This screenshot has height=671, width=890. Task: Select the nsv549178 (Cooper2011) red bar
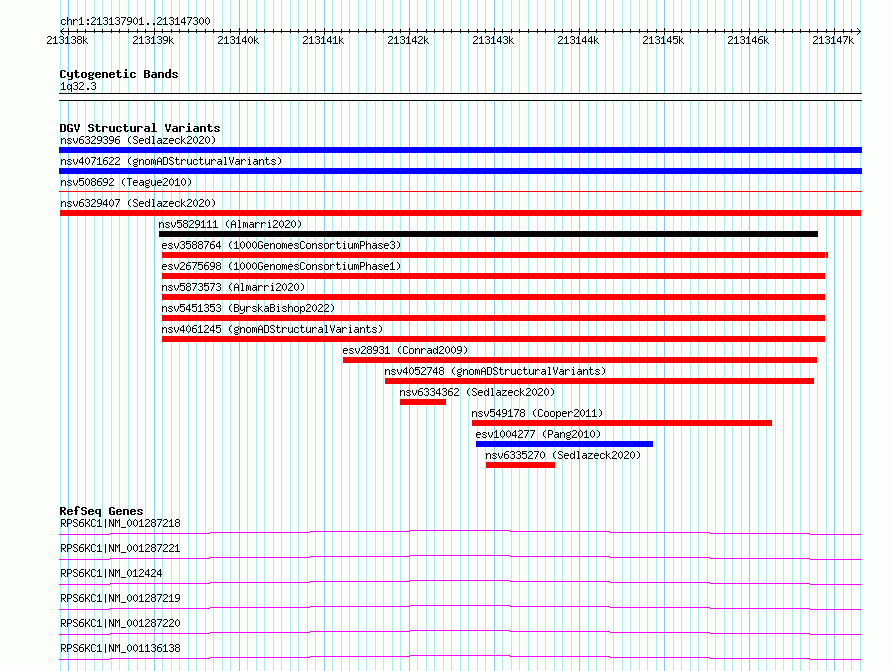(622, 423)
